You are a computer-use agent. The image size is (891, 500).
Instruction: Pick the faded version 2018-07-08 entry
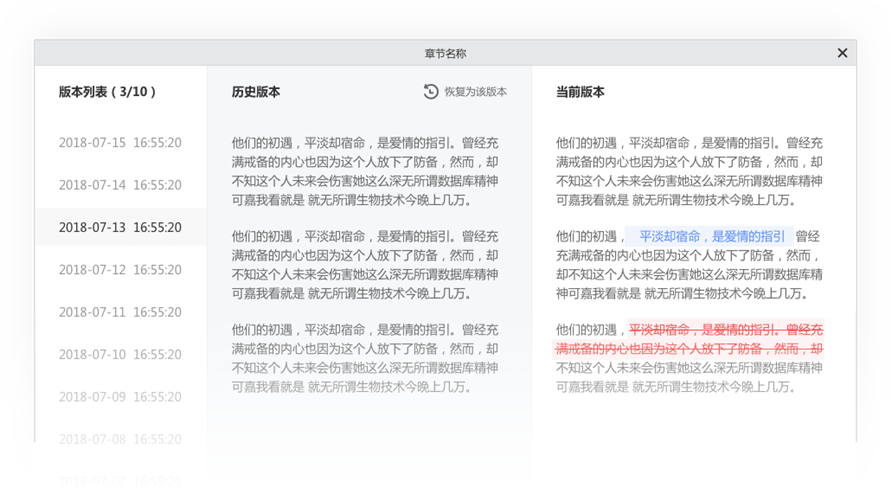(120, 439)
